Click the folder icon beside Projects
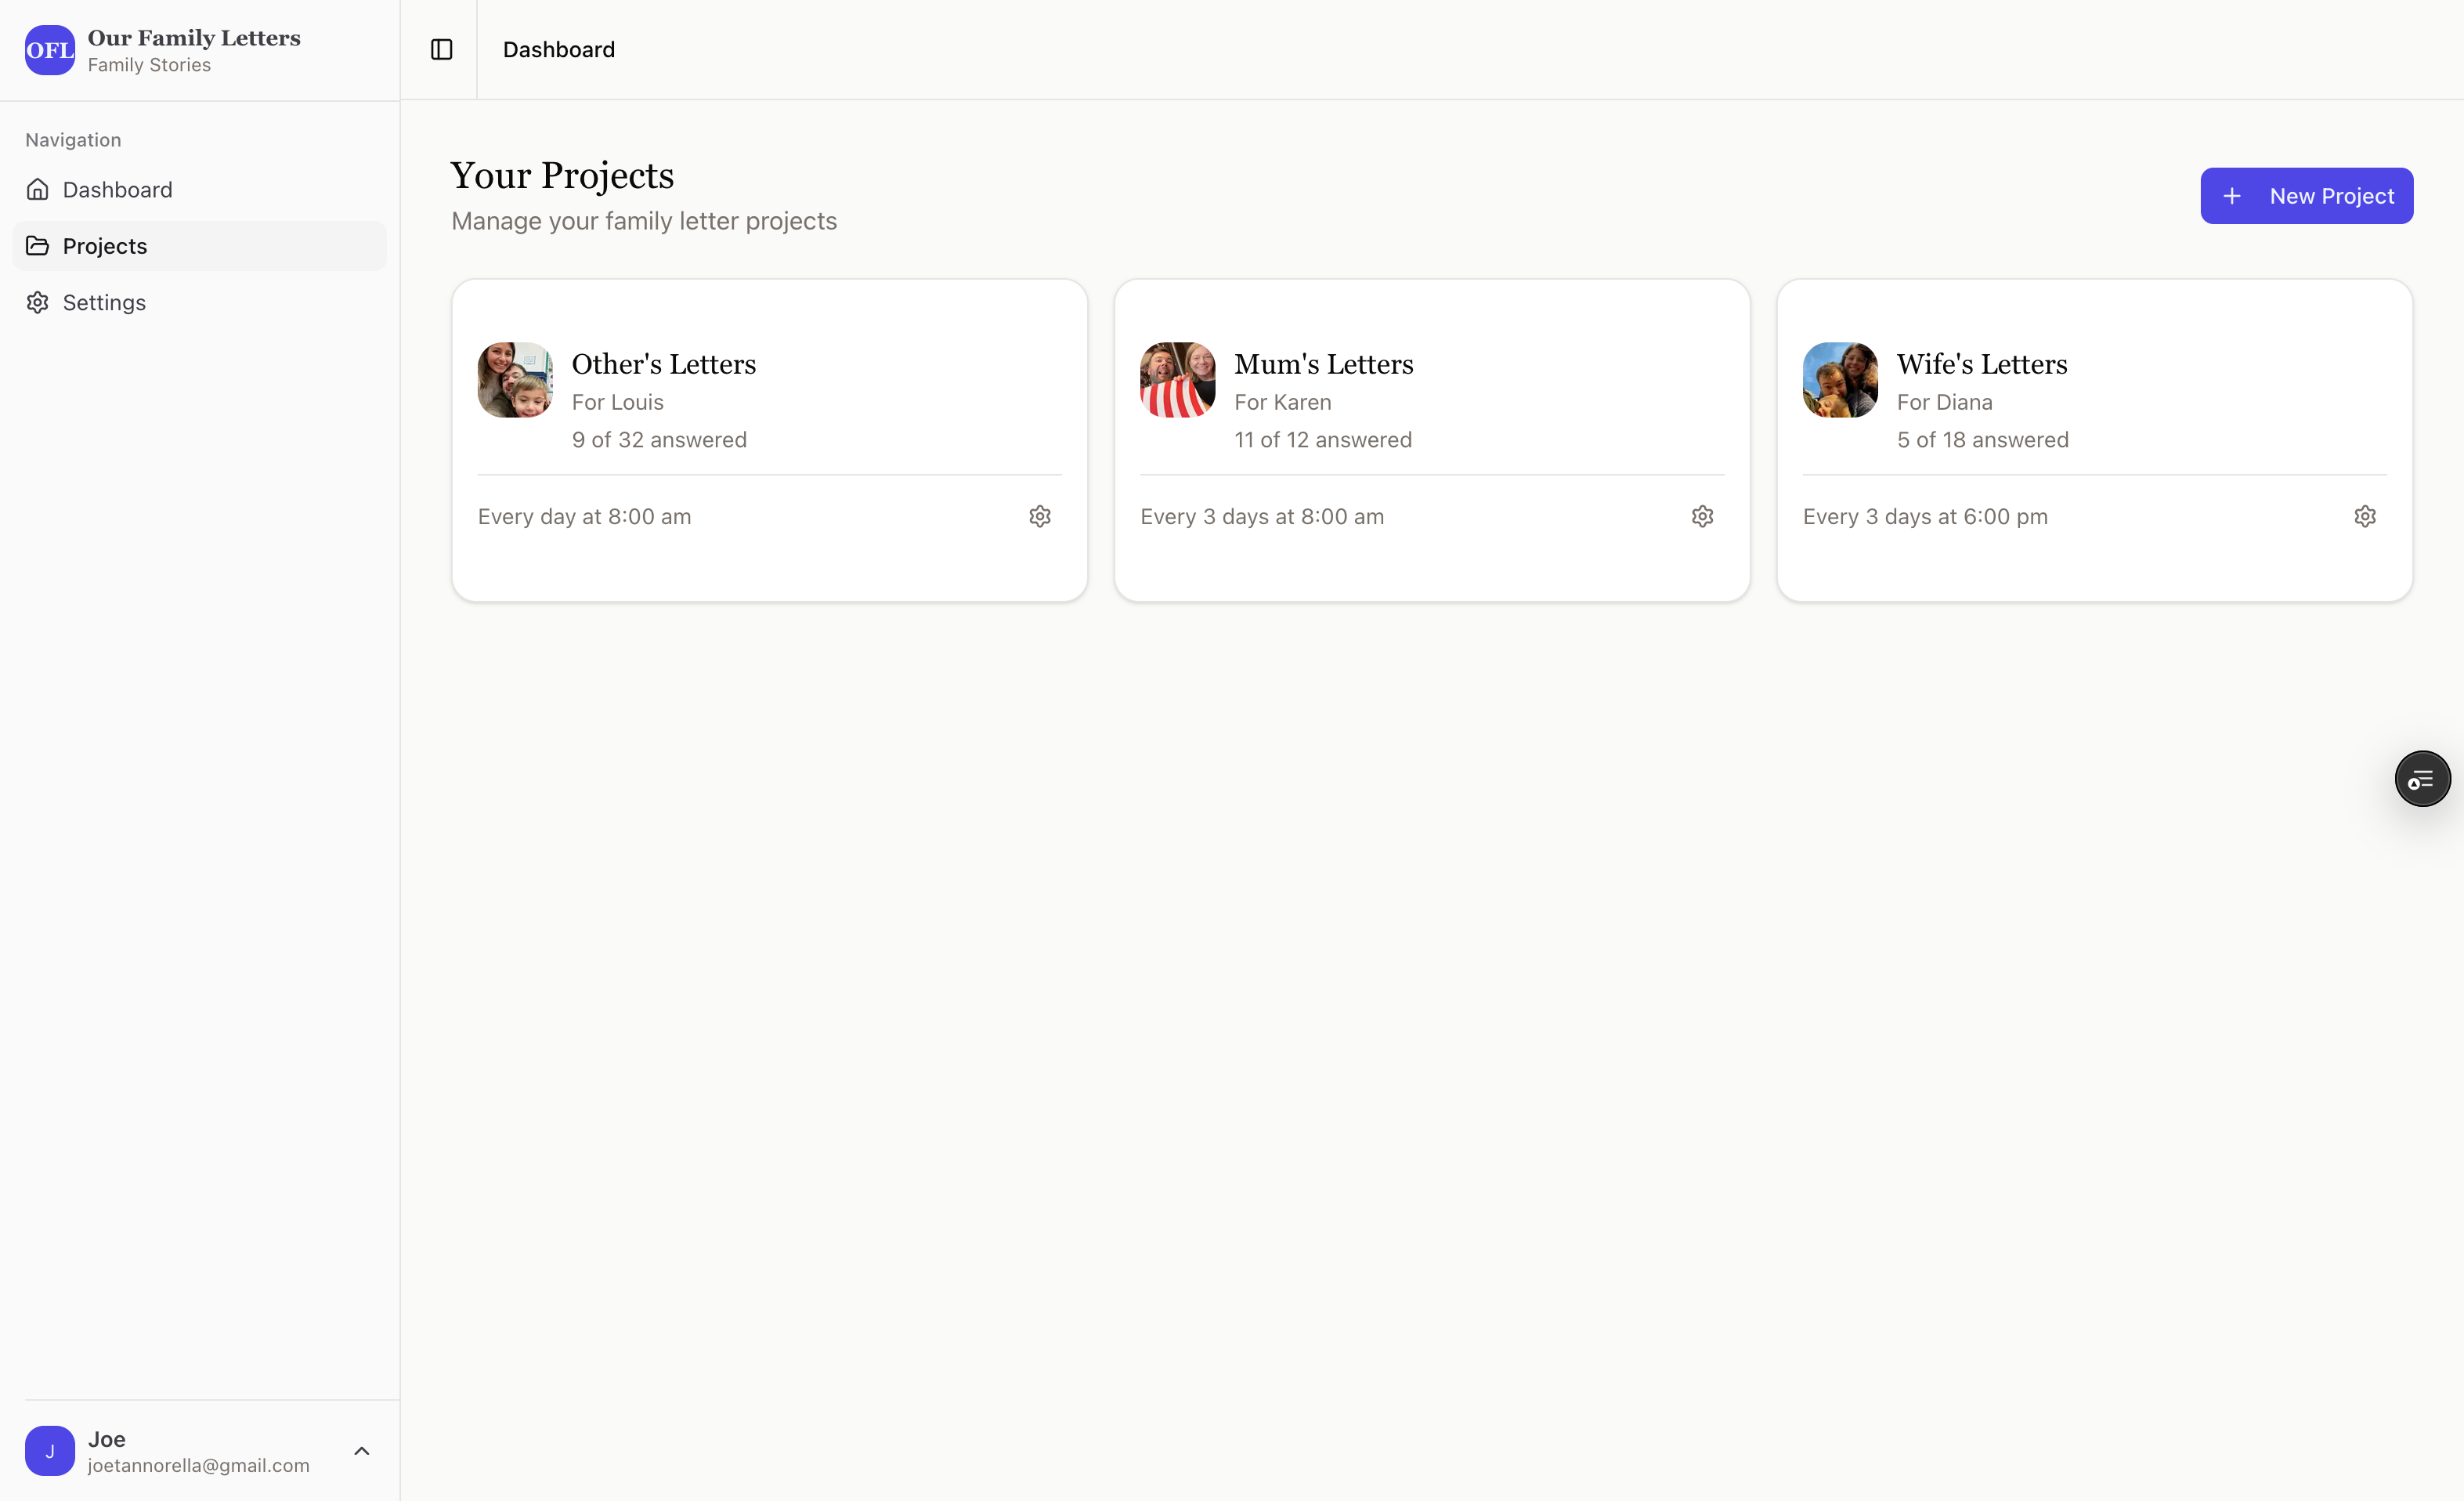 coord(38,246)
